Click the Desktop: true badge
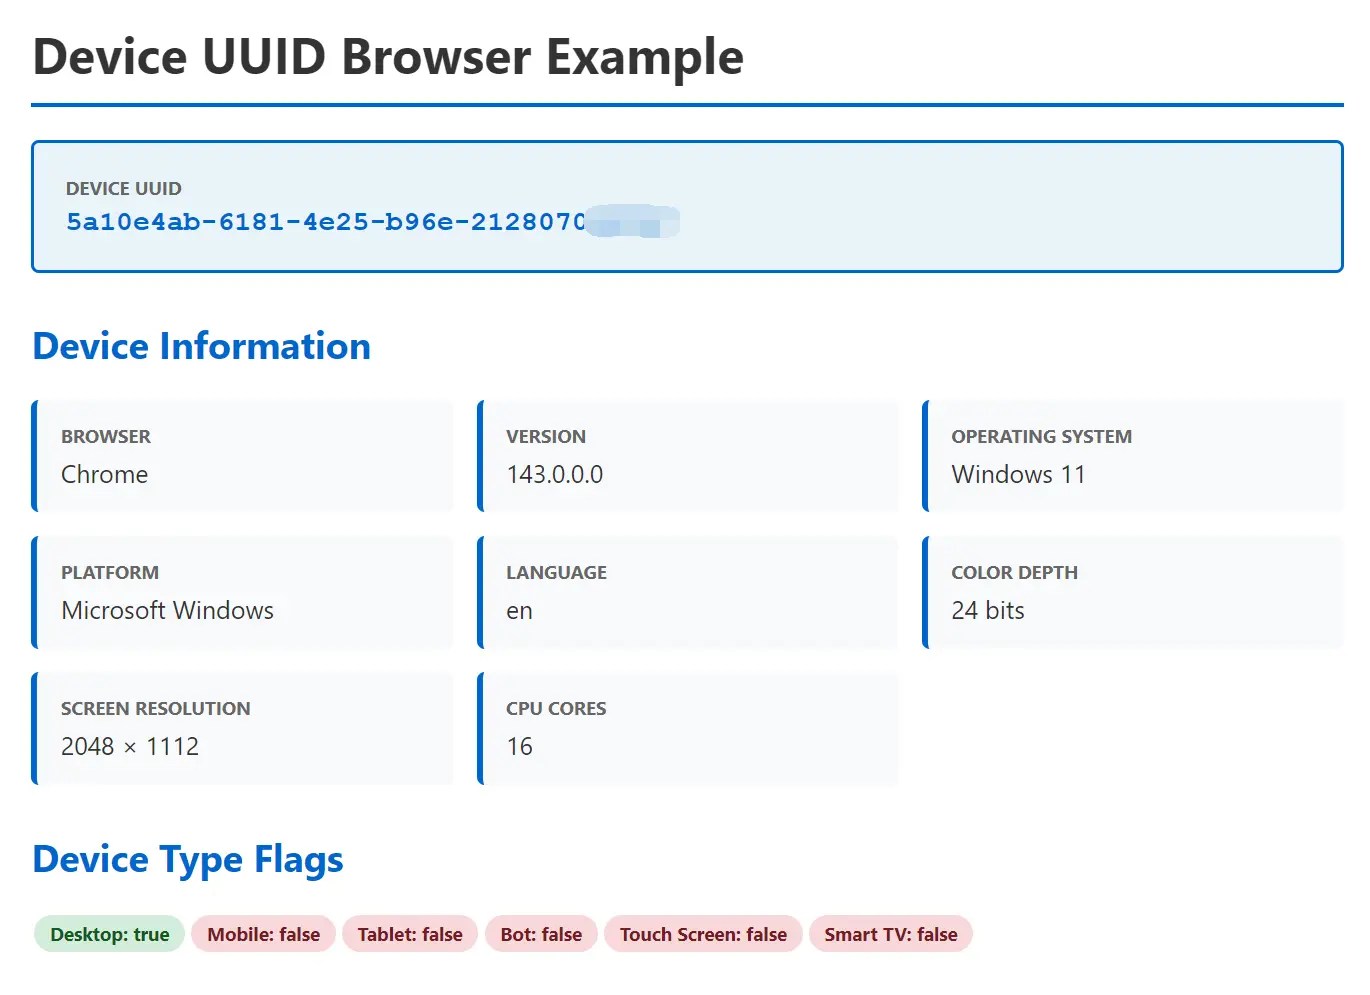This screenshot has width=1370, height=995. (108, 934)
